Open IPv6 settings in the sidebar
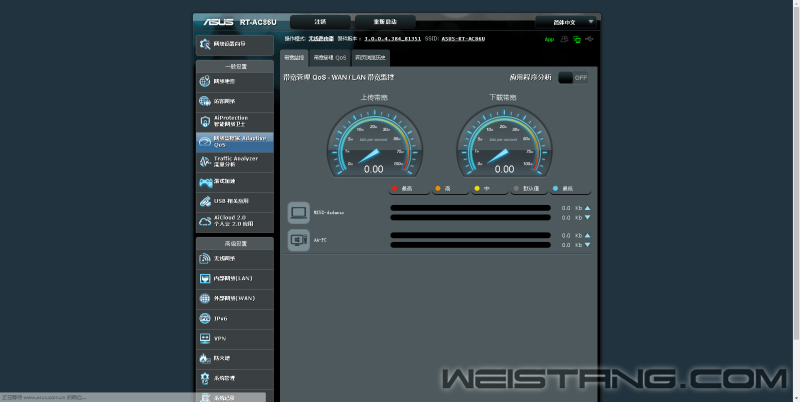The height and width of the screenshot is (402, 800). click(235, 318)
